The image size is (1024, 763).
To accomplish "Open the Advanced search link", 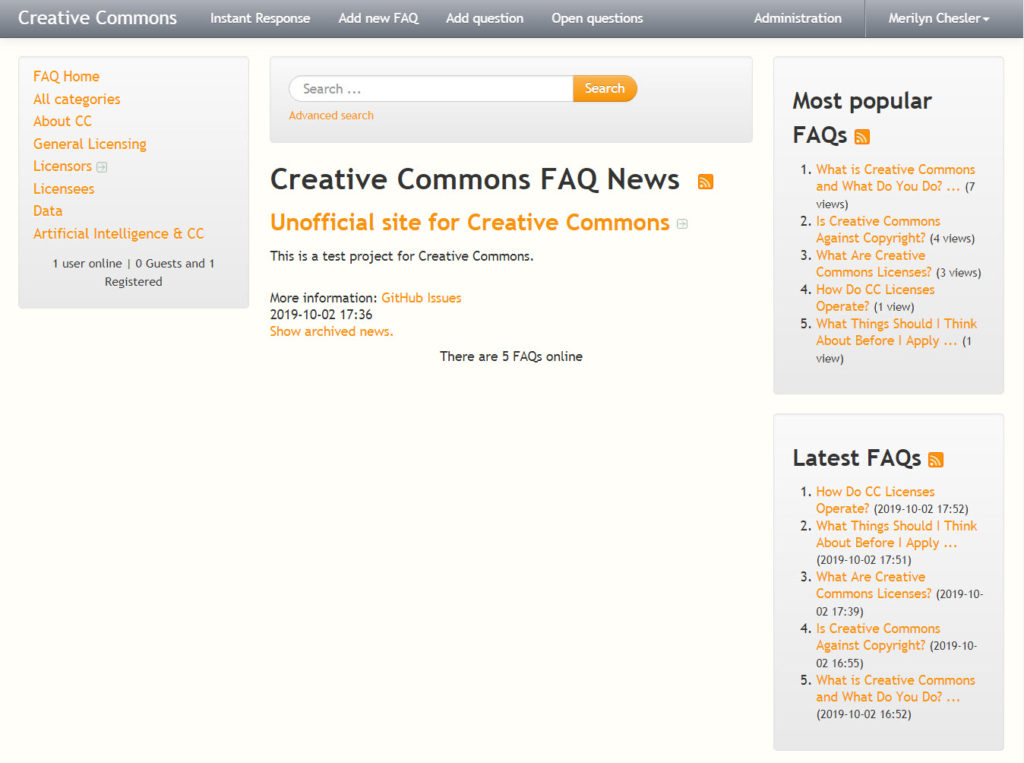I will click(331, 116).
